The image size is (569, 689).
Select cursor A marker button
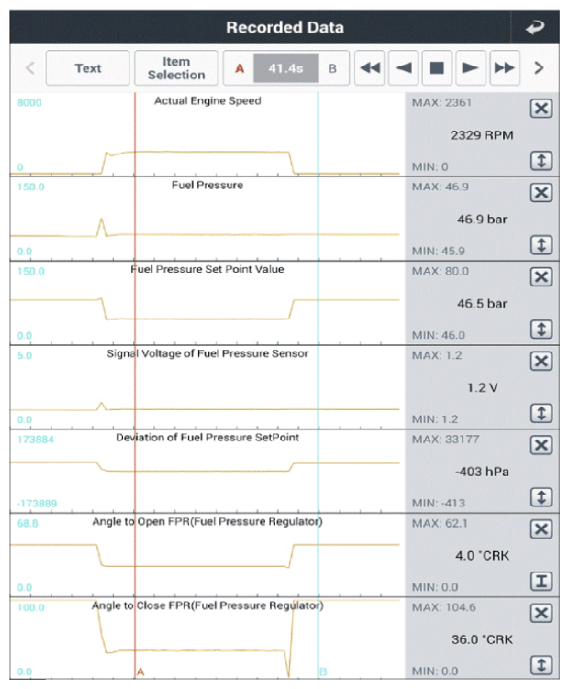tap(239, 69)
